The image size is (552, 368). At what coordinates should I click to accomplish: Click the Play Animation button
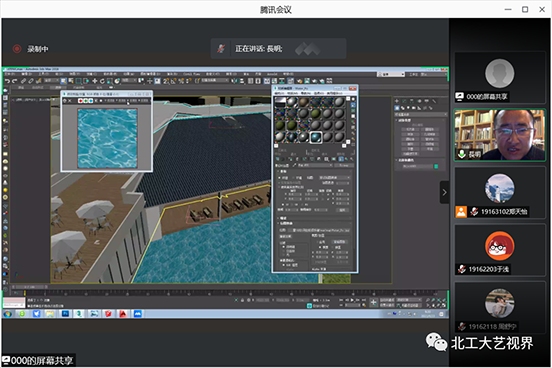(x=352, y=300)
